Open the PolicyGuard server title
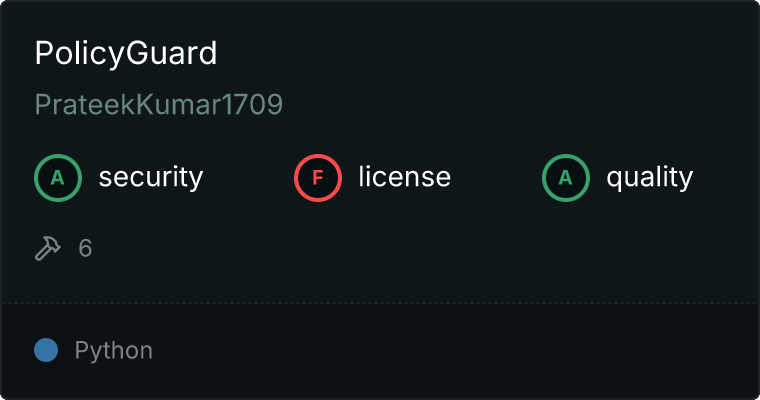Screen dimensions: 760x400 (x=126, y=53)
